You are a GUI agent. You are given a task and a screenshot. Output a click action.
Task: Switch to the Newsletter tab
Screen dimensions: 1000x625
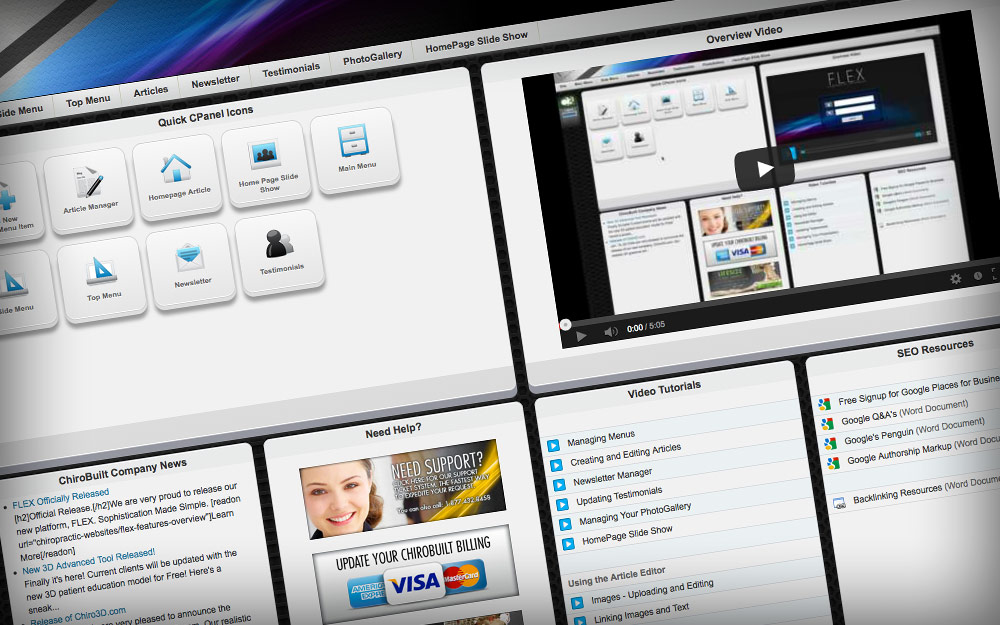[215, 82]
